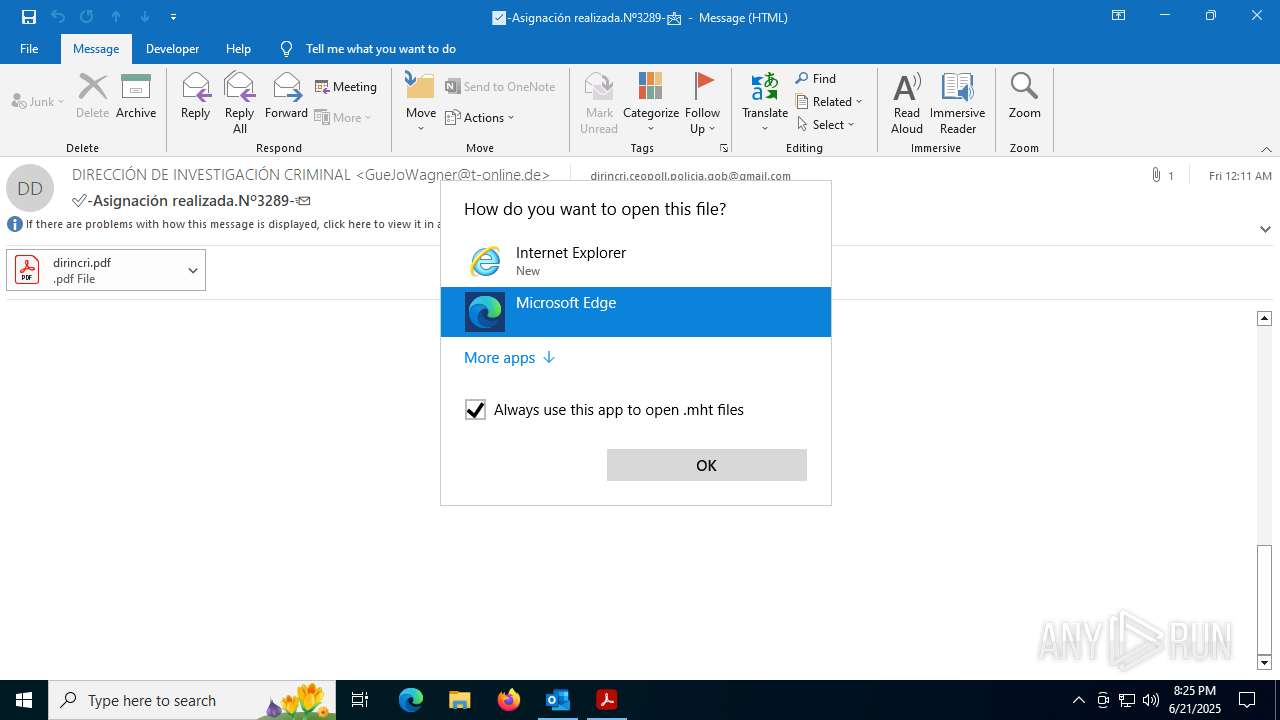Image resolution: width=1280 pixels, height=720 pixels.
Task: Click message pane scroll down arrow
Action: (1264, 662)
